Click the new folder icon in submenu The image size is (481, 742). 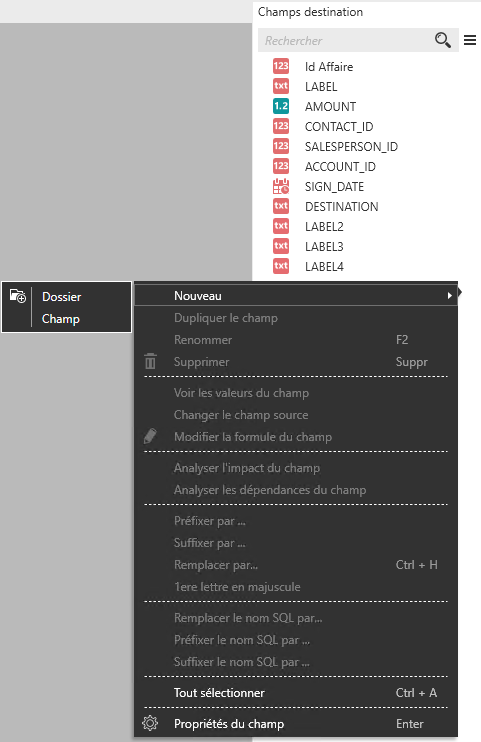(x=18, y=296)
